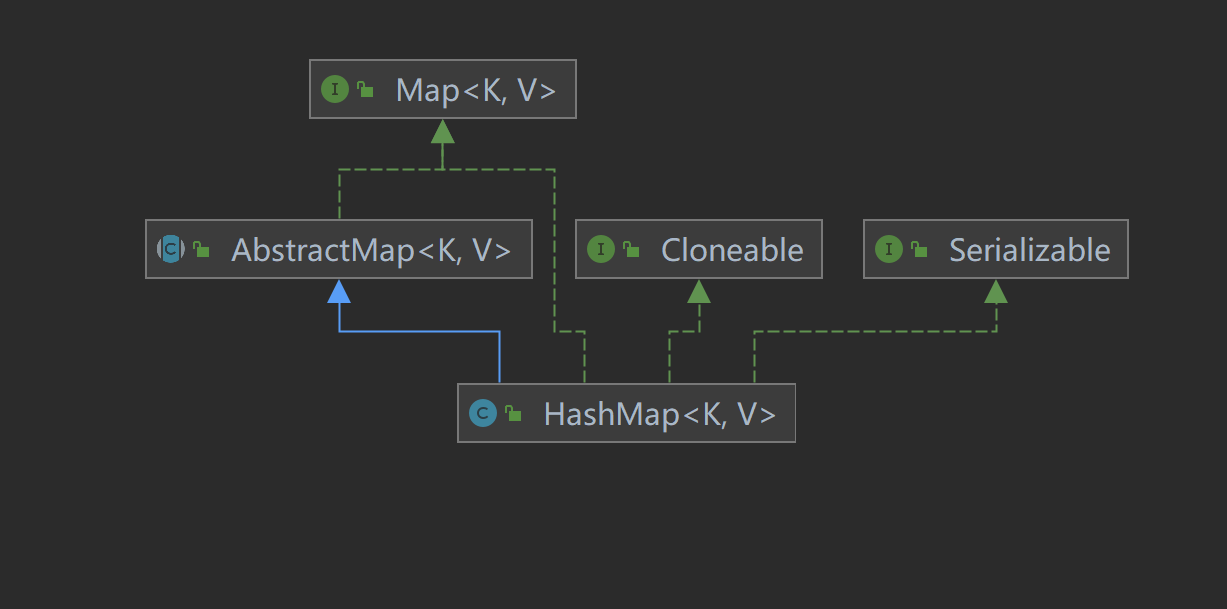Click the interface icon in the Map node

(x=334, y=89)
